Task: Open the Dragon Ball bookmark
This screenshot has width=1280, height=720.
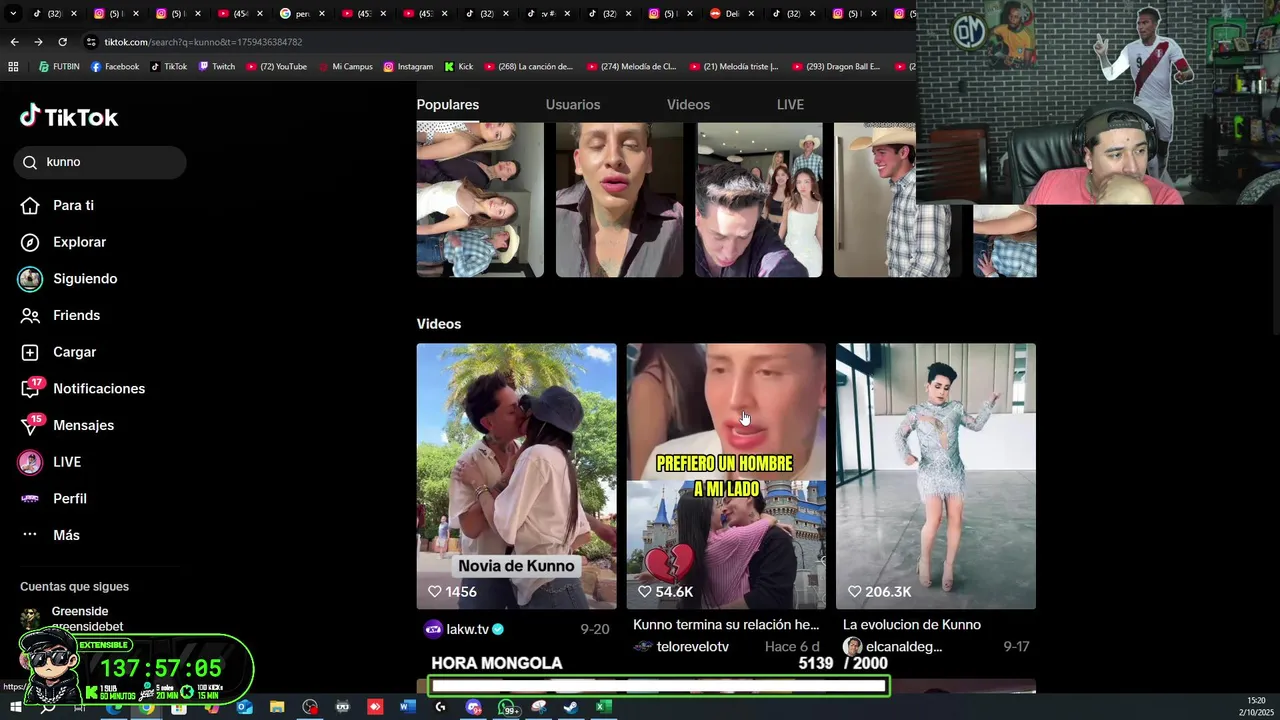Action: click(x=837, y=67)
